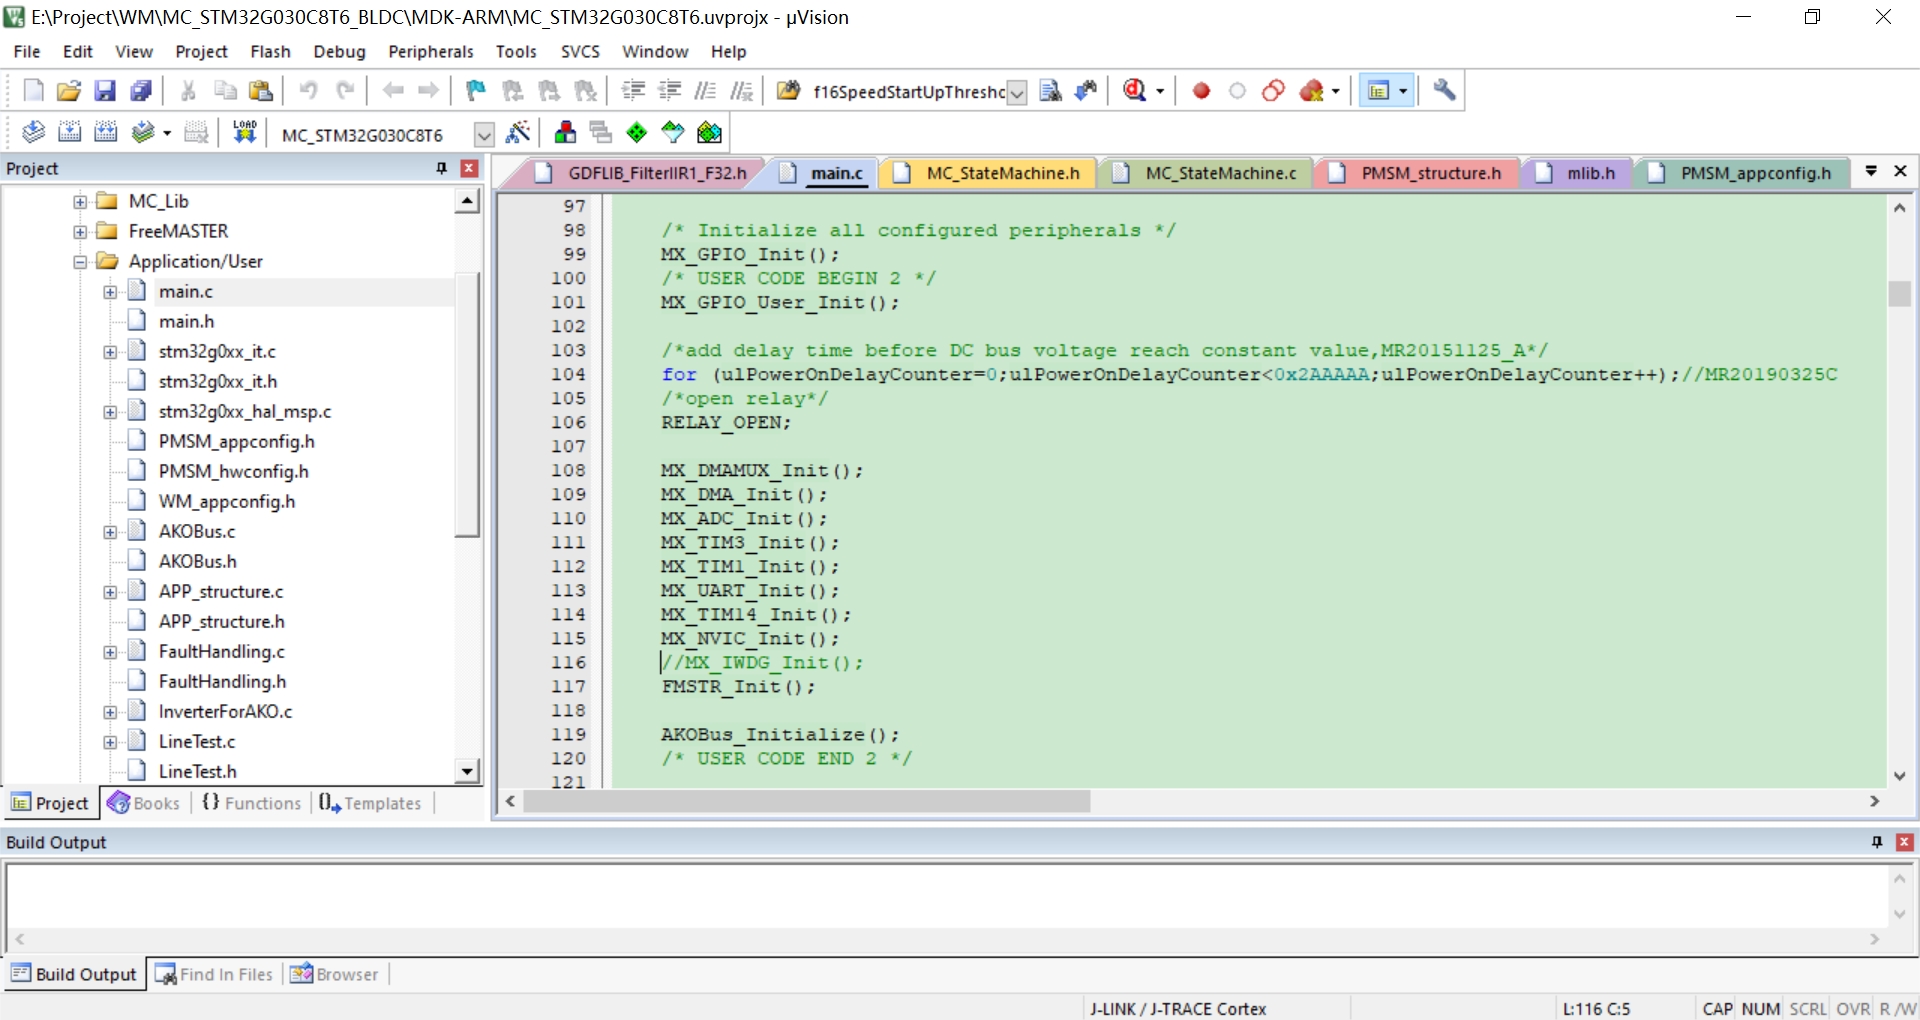1920x1020 pixels.
Task: Switch to the Find In Files tab
Action: pyautogui.click(x=215, y=974)
